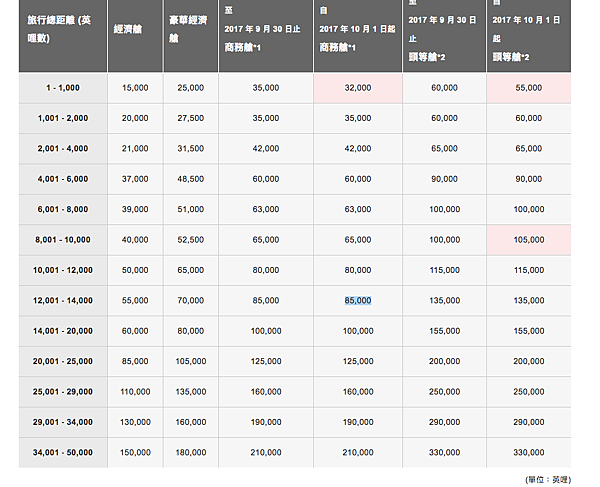
Task: Click the 37,000 economy value
Action: pyautogui.click(x=135, y=179)
